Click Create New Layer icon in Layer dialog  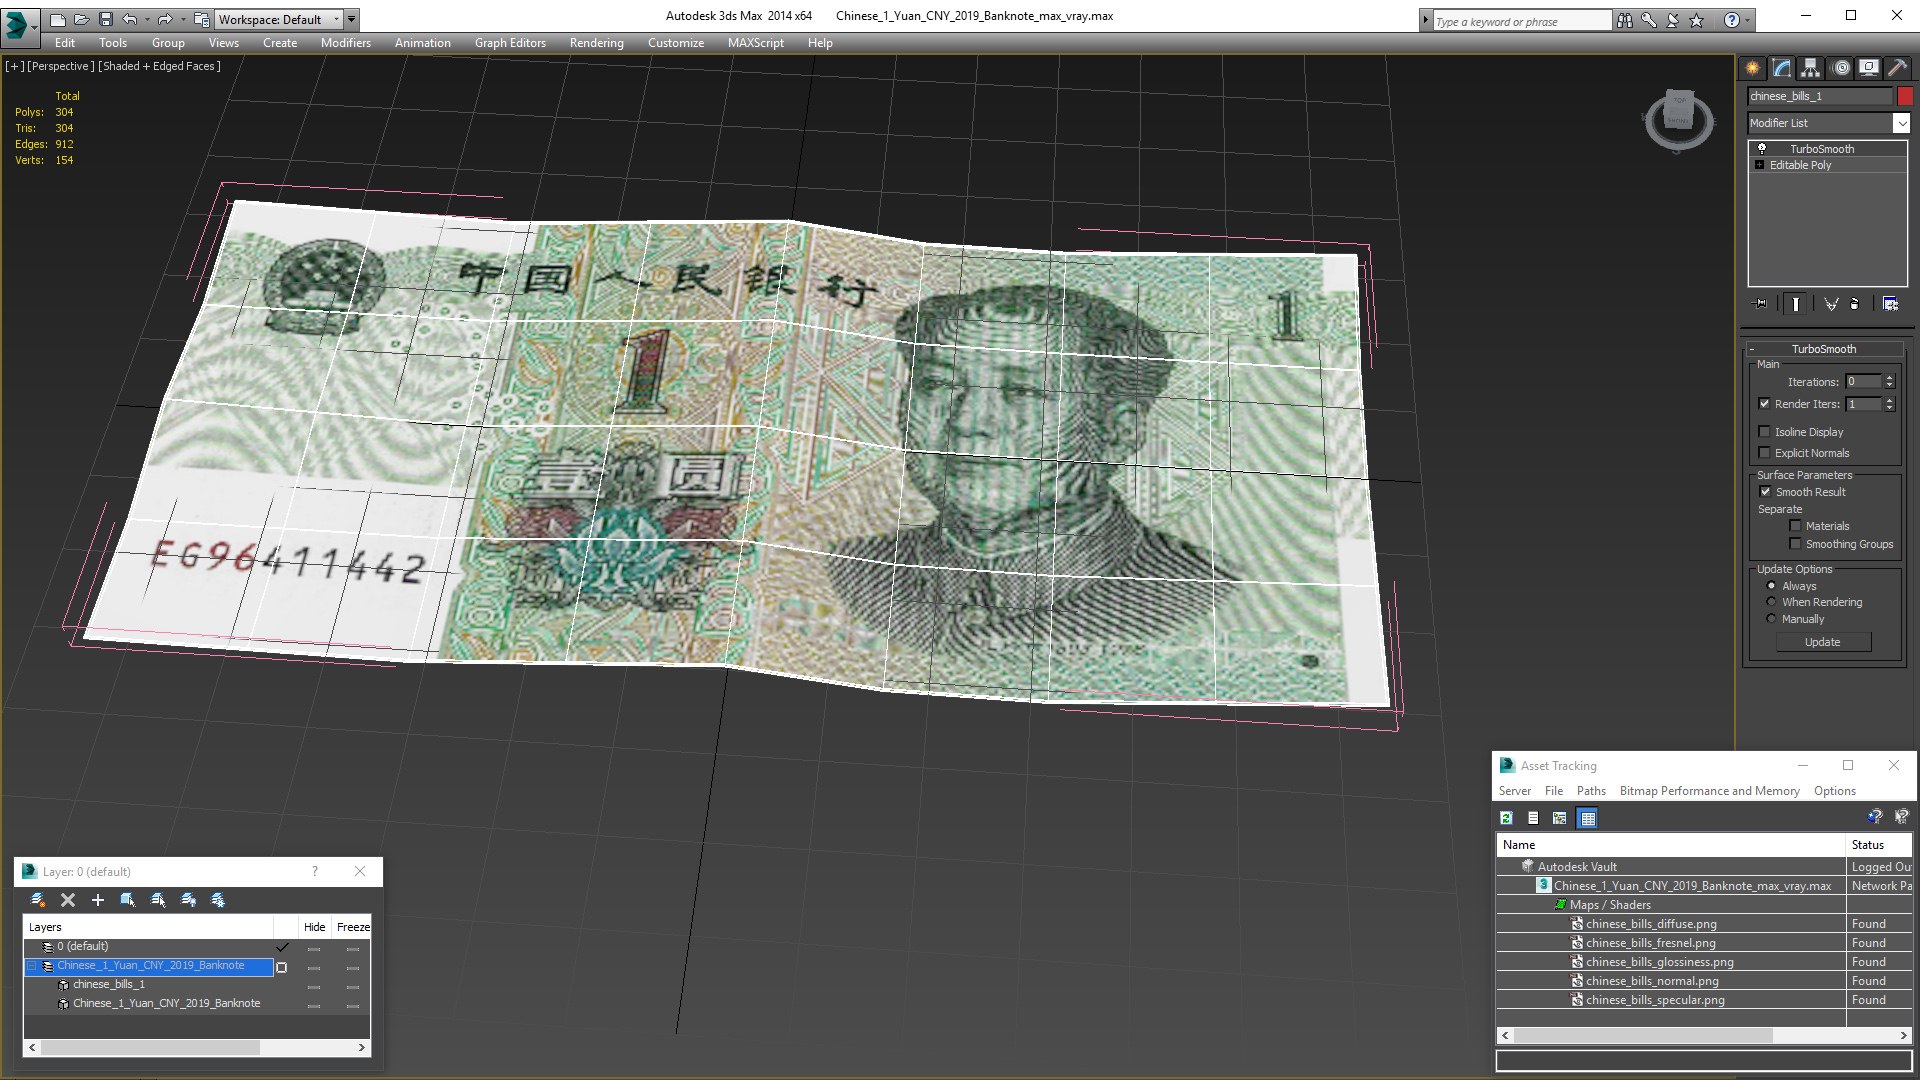click(x=38, y=900)
